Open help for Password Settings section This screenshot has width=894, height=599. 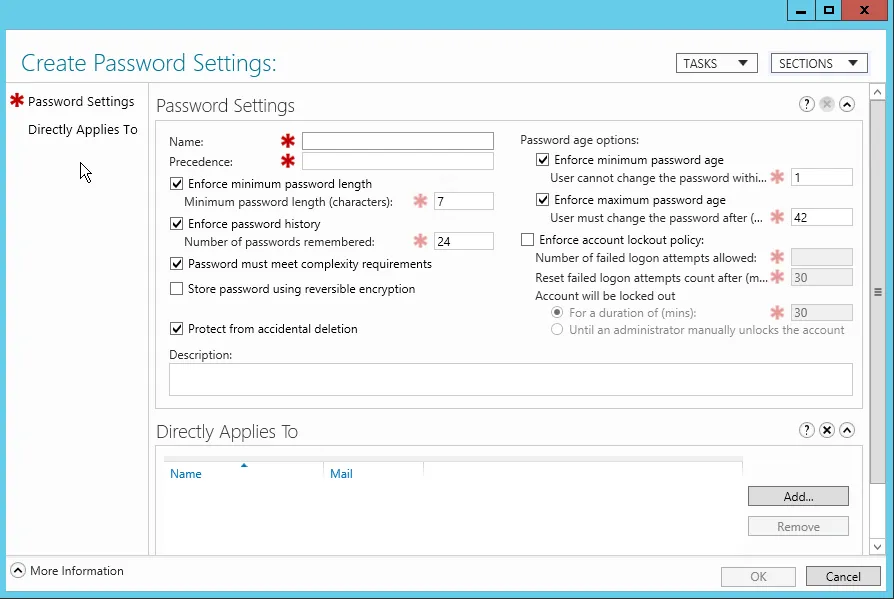(x=806, y=104)
